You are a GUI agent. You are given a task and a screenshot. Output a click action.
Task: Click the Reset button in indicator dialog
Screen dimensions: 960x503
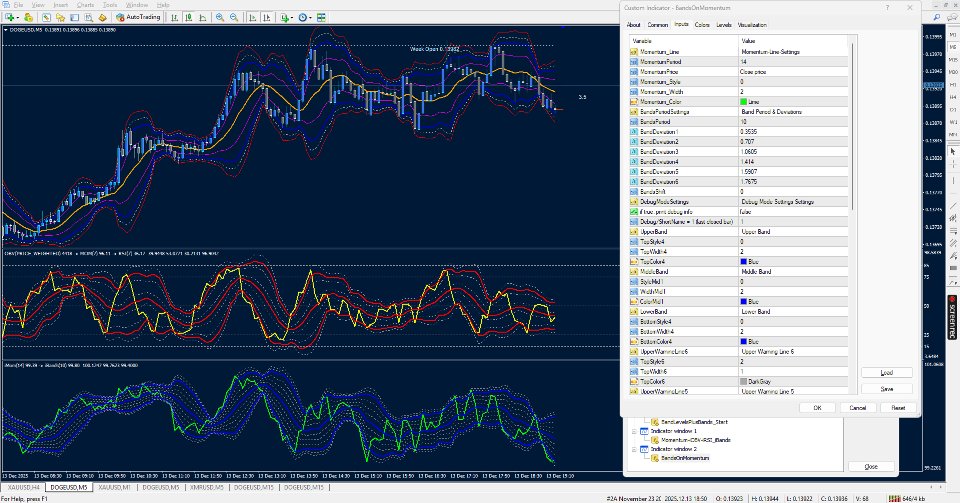pyautogui.click(x=898, y=408)
